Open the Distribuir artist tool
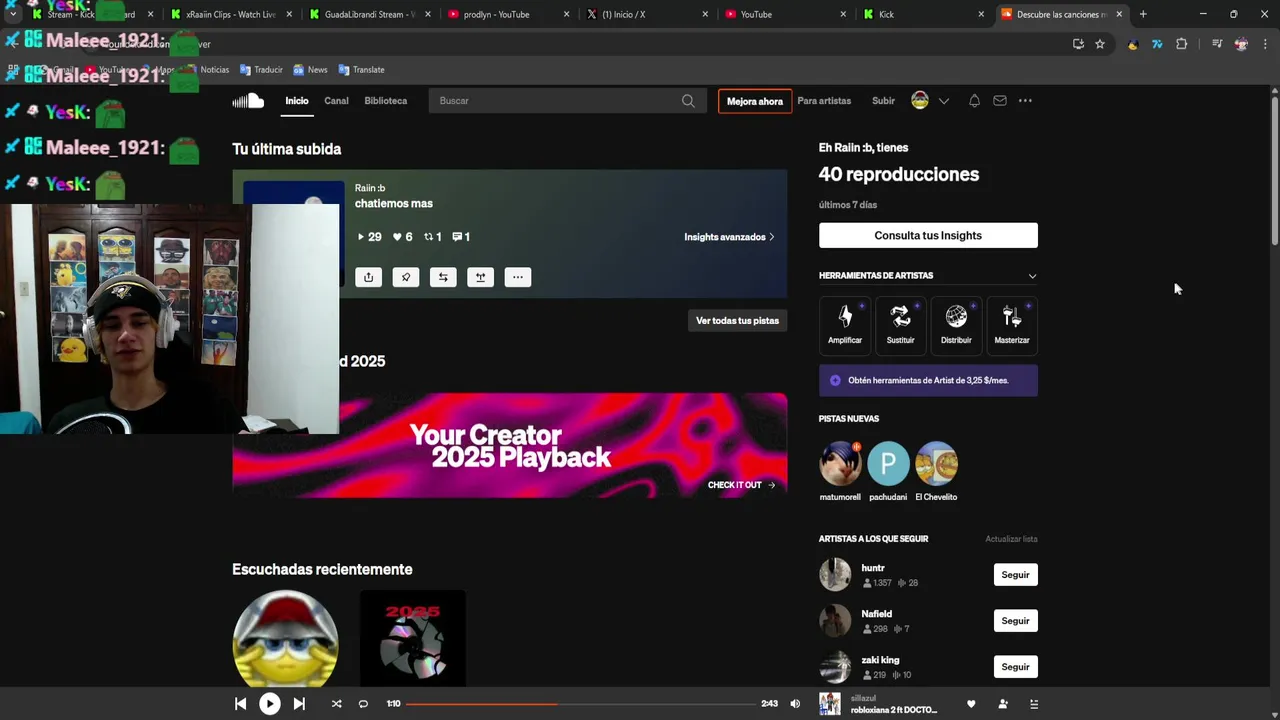1280x720 pixels. [x=956, y=324]
